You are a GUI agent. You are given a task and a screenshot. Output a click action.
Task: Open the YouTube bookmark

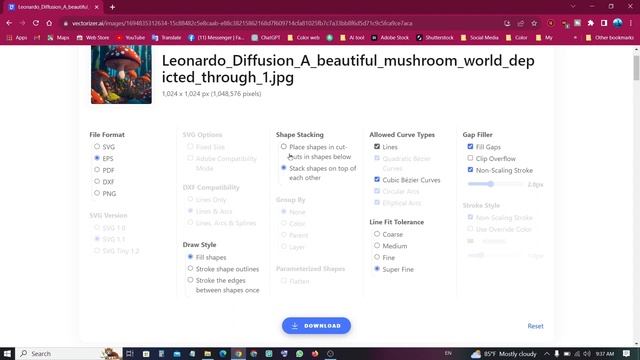click(x=131, y=38)
